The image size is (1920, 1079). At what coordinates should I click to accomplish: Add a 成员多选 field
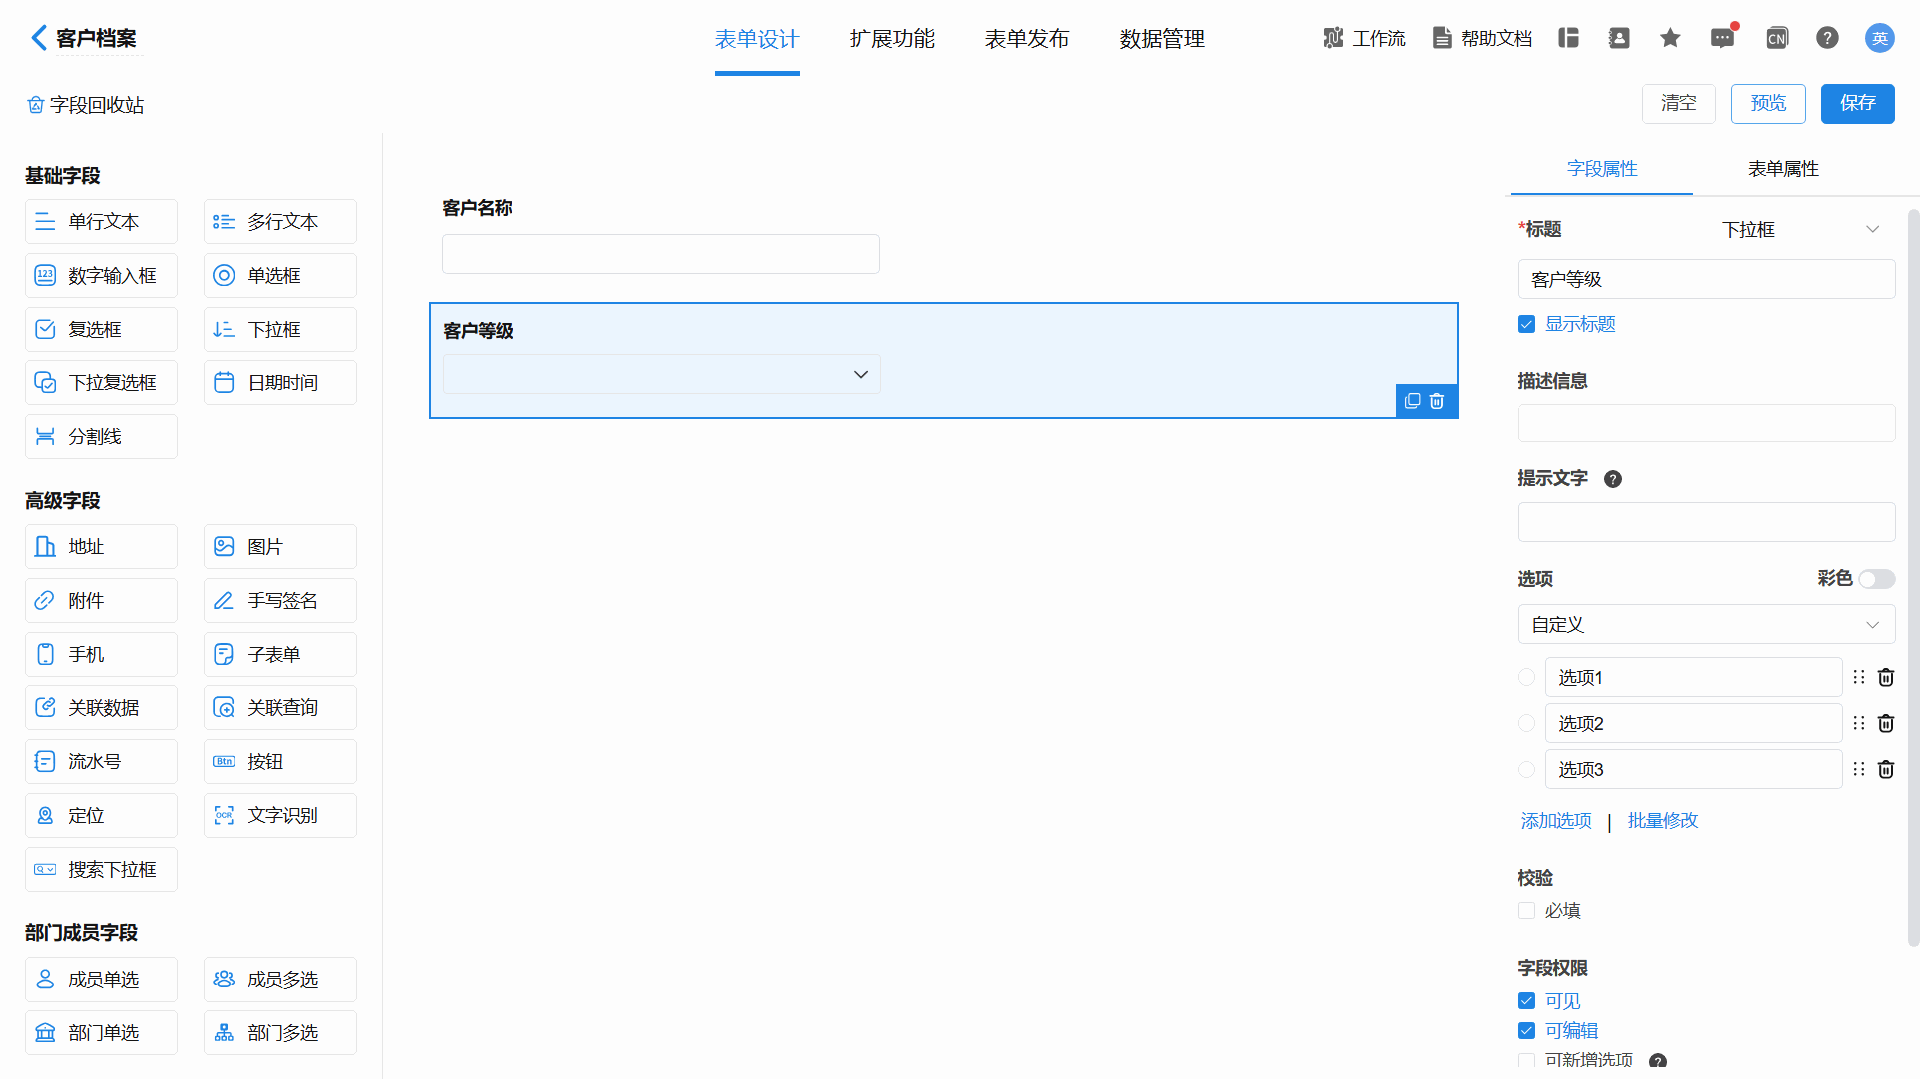[280, 979]
